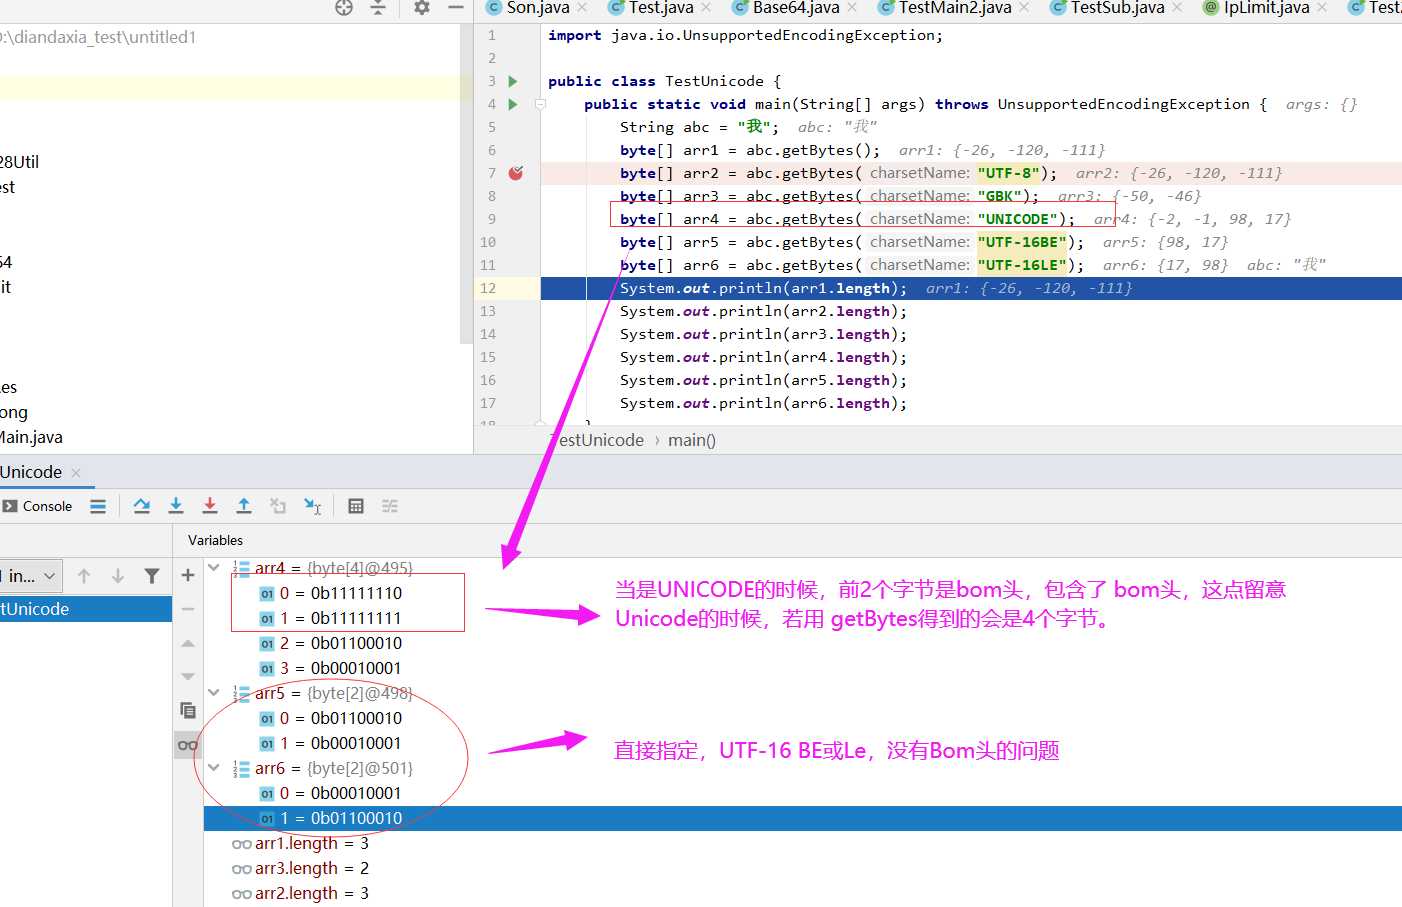Run class TestUnicode from gutter arrow
The image size is (1402, 907).
pyautogui.click(x=513, y=81)
